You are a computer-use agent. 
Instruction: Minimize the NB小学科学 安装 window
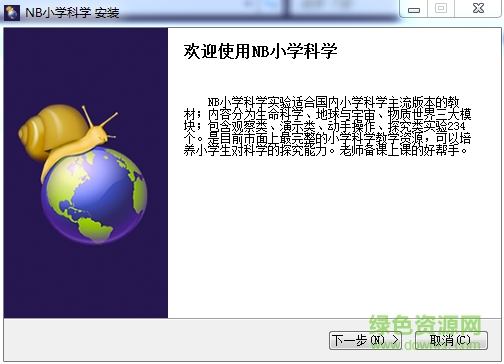tap(414, 9)
